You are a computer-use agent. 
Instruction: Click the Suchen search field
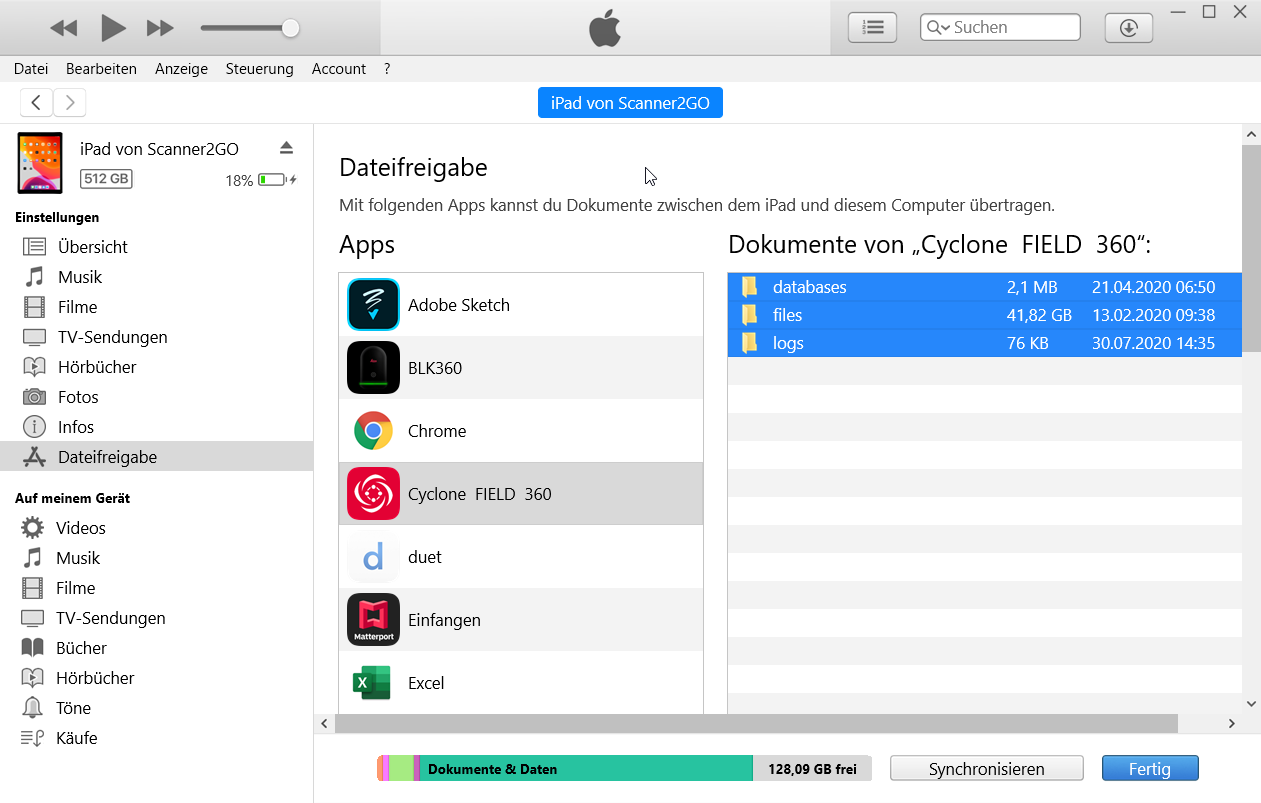tap(1000, 27)
